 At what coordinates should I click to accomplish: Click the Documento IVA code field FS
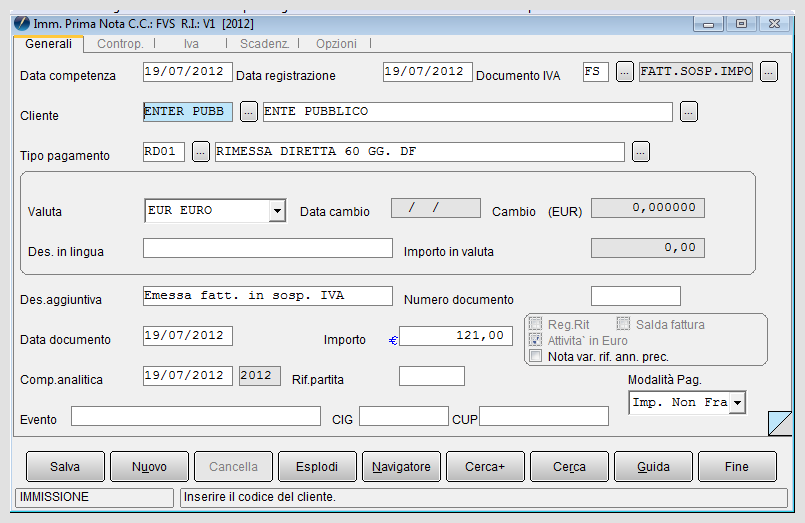[596, 72]
